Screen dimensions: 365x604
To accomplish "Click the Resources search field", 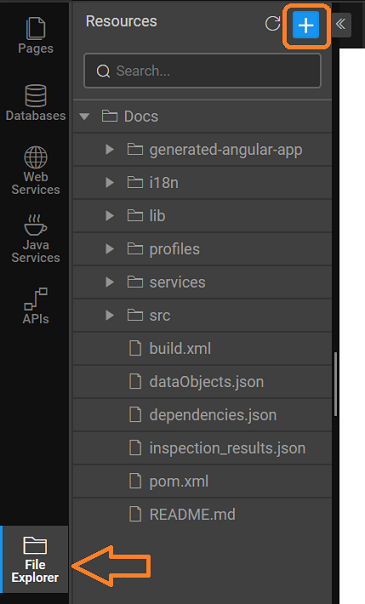I will (x=202, y=71).
